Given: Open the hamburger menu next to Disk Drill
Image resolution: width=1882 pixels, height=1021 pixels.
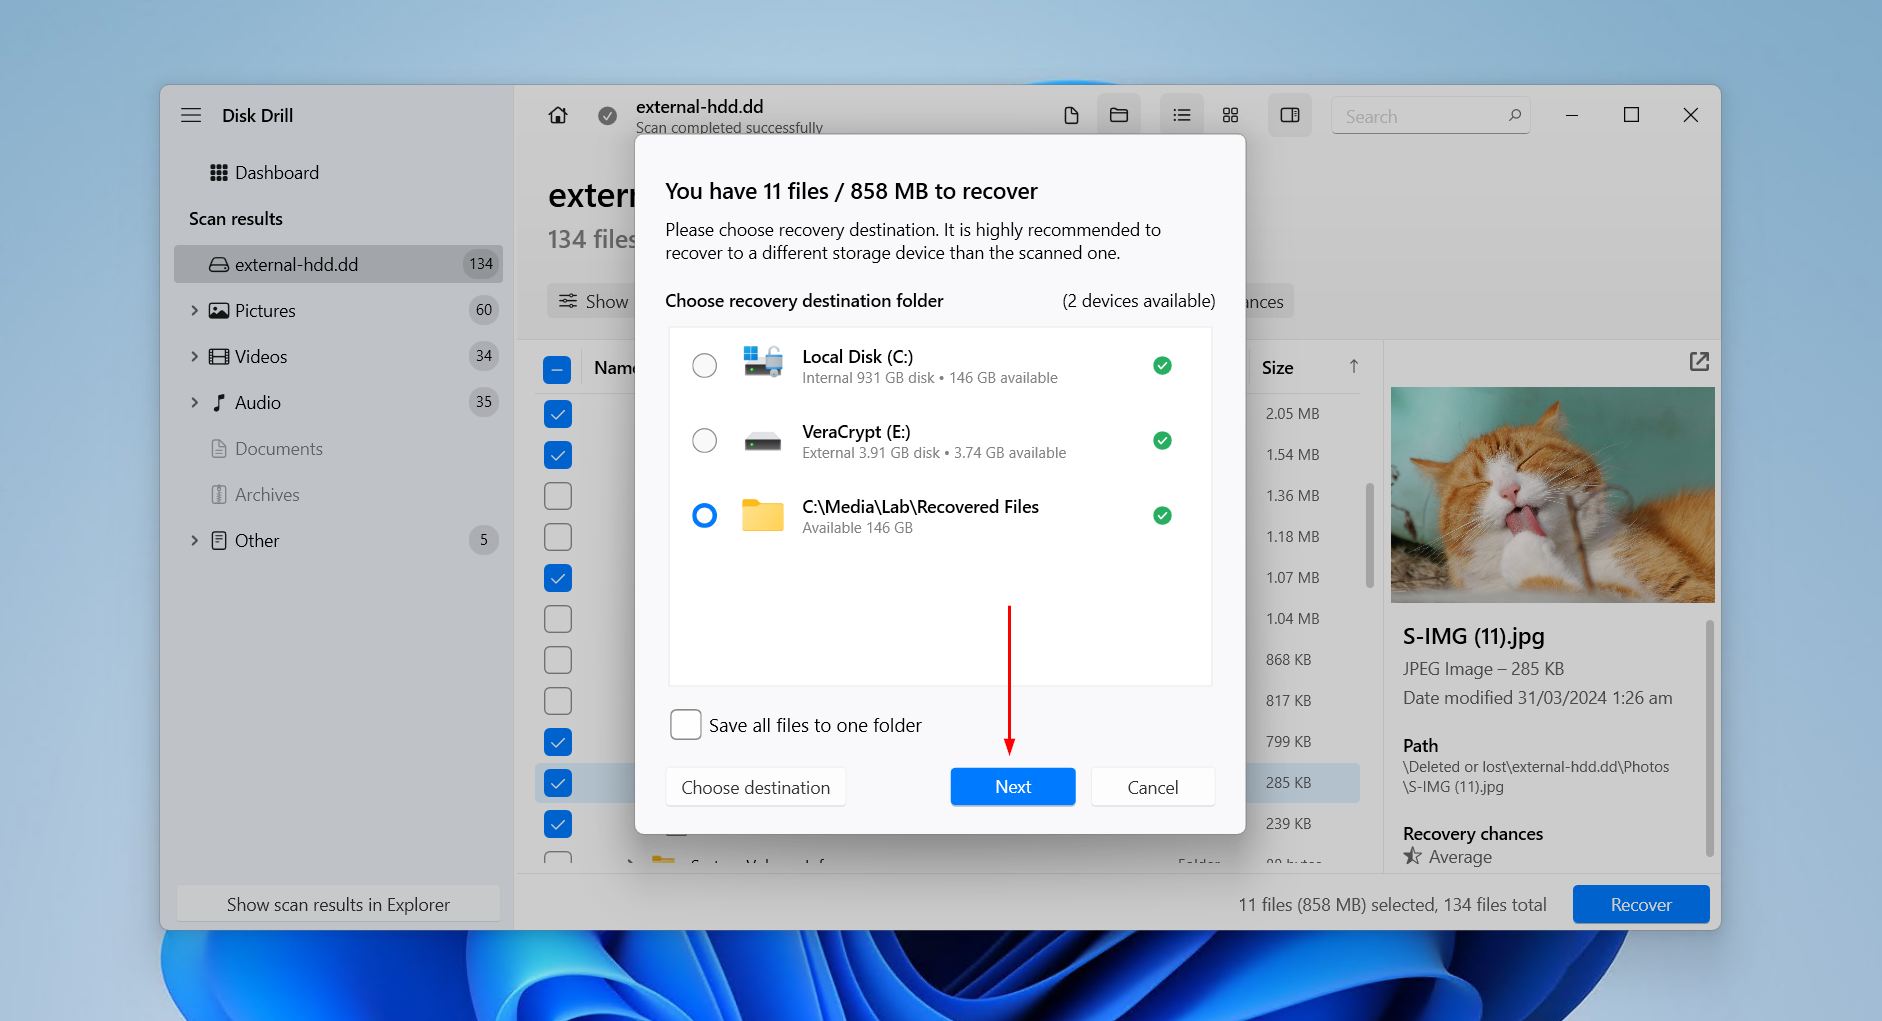Looking at the screenshot, I should [x=191, y=115].
